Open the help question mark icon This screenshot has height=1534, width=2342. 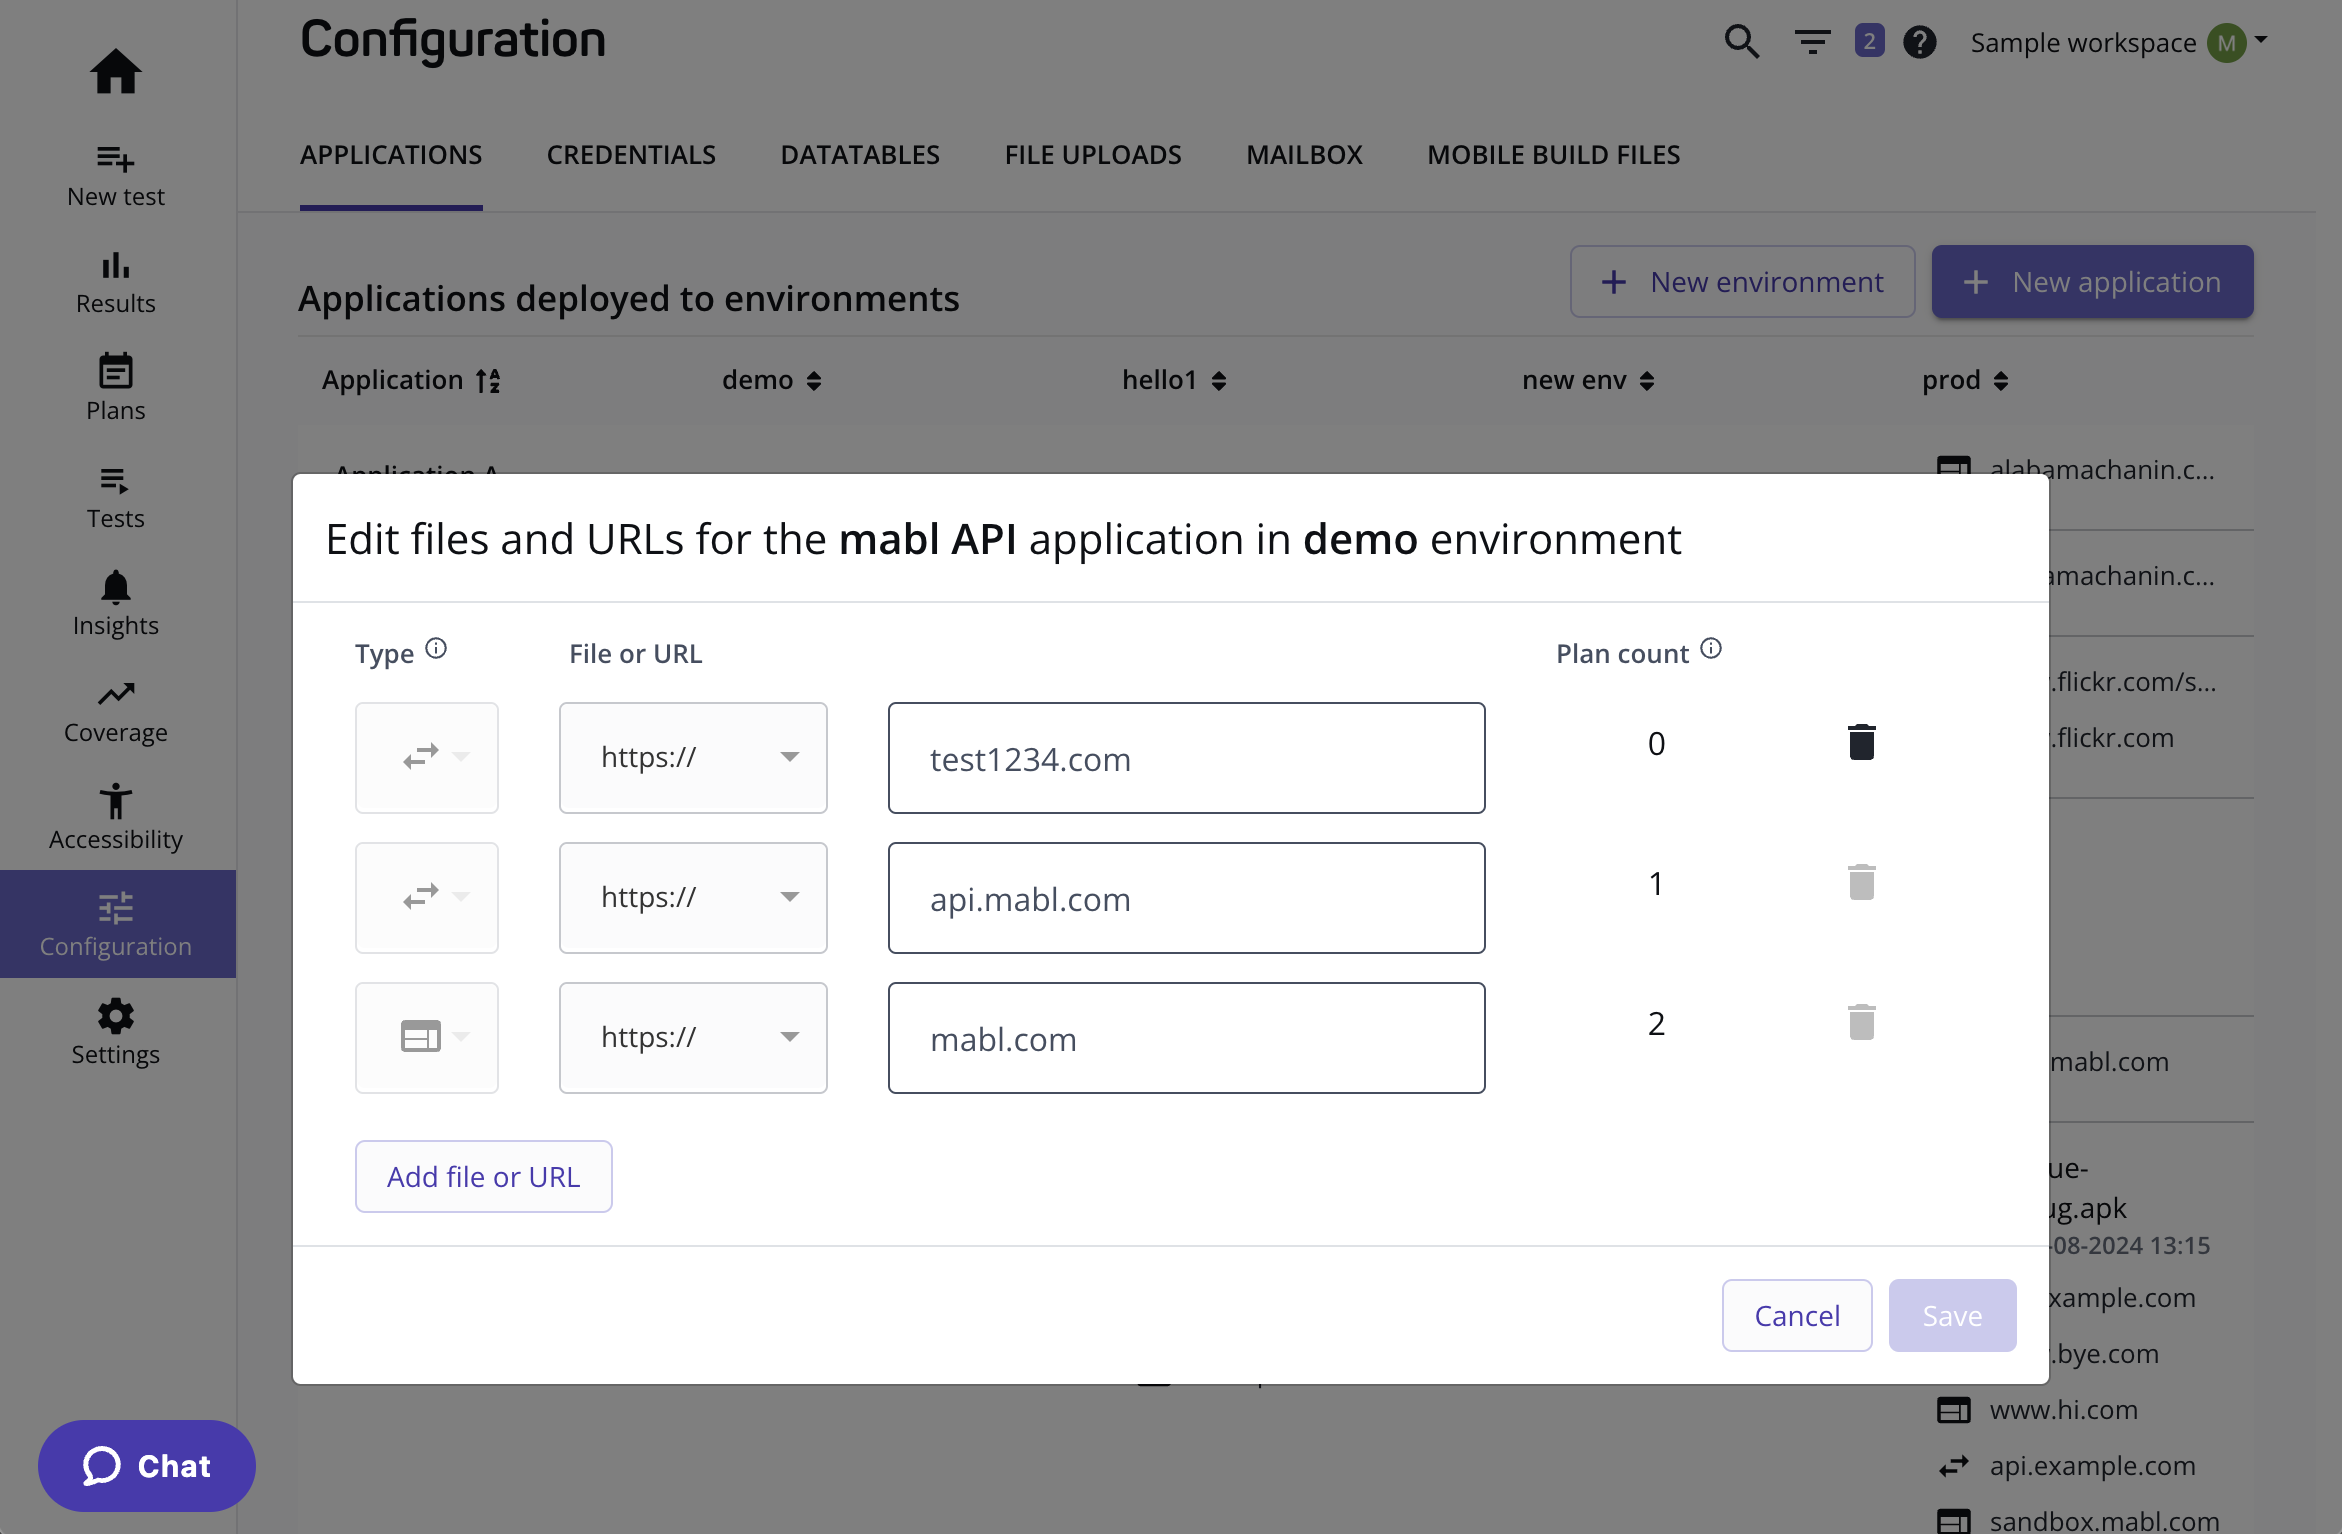point(1920,42)
